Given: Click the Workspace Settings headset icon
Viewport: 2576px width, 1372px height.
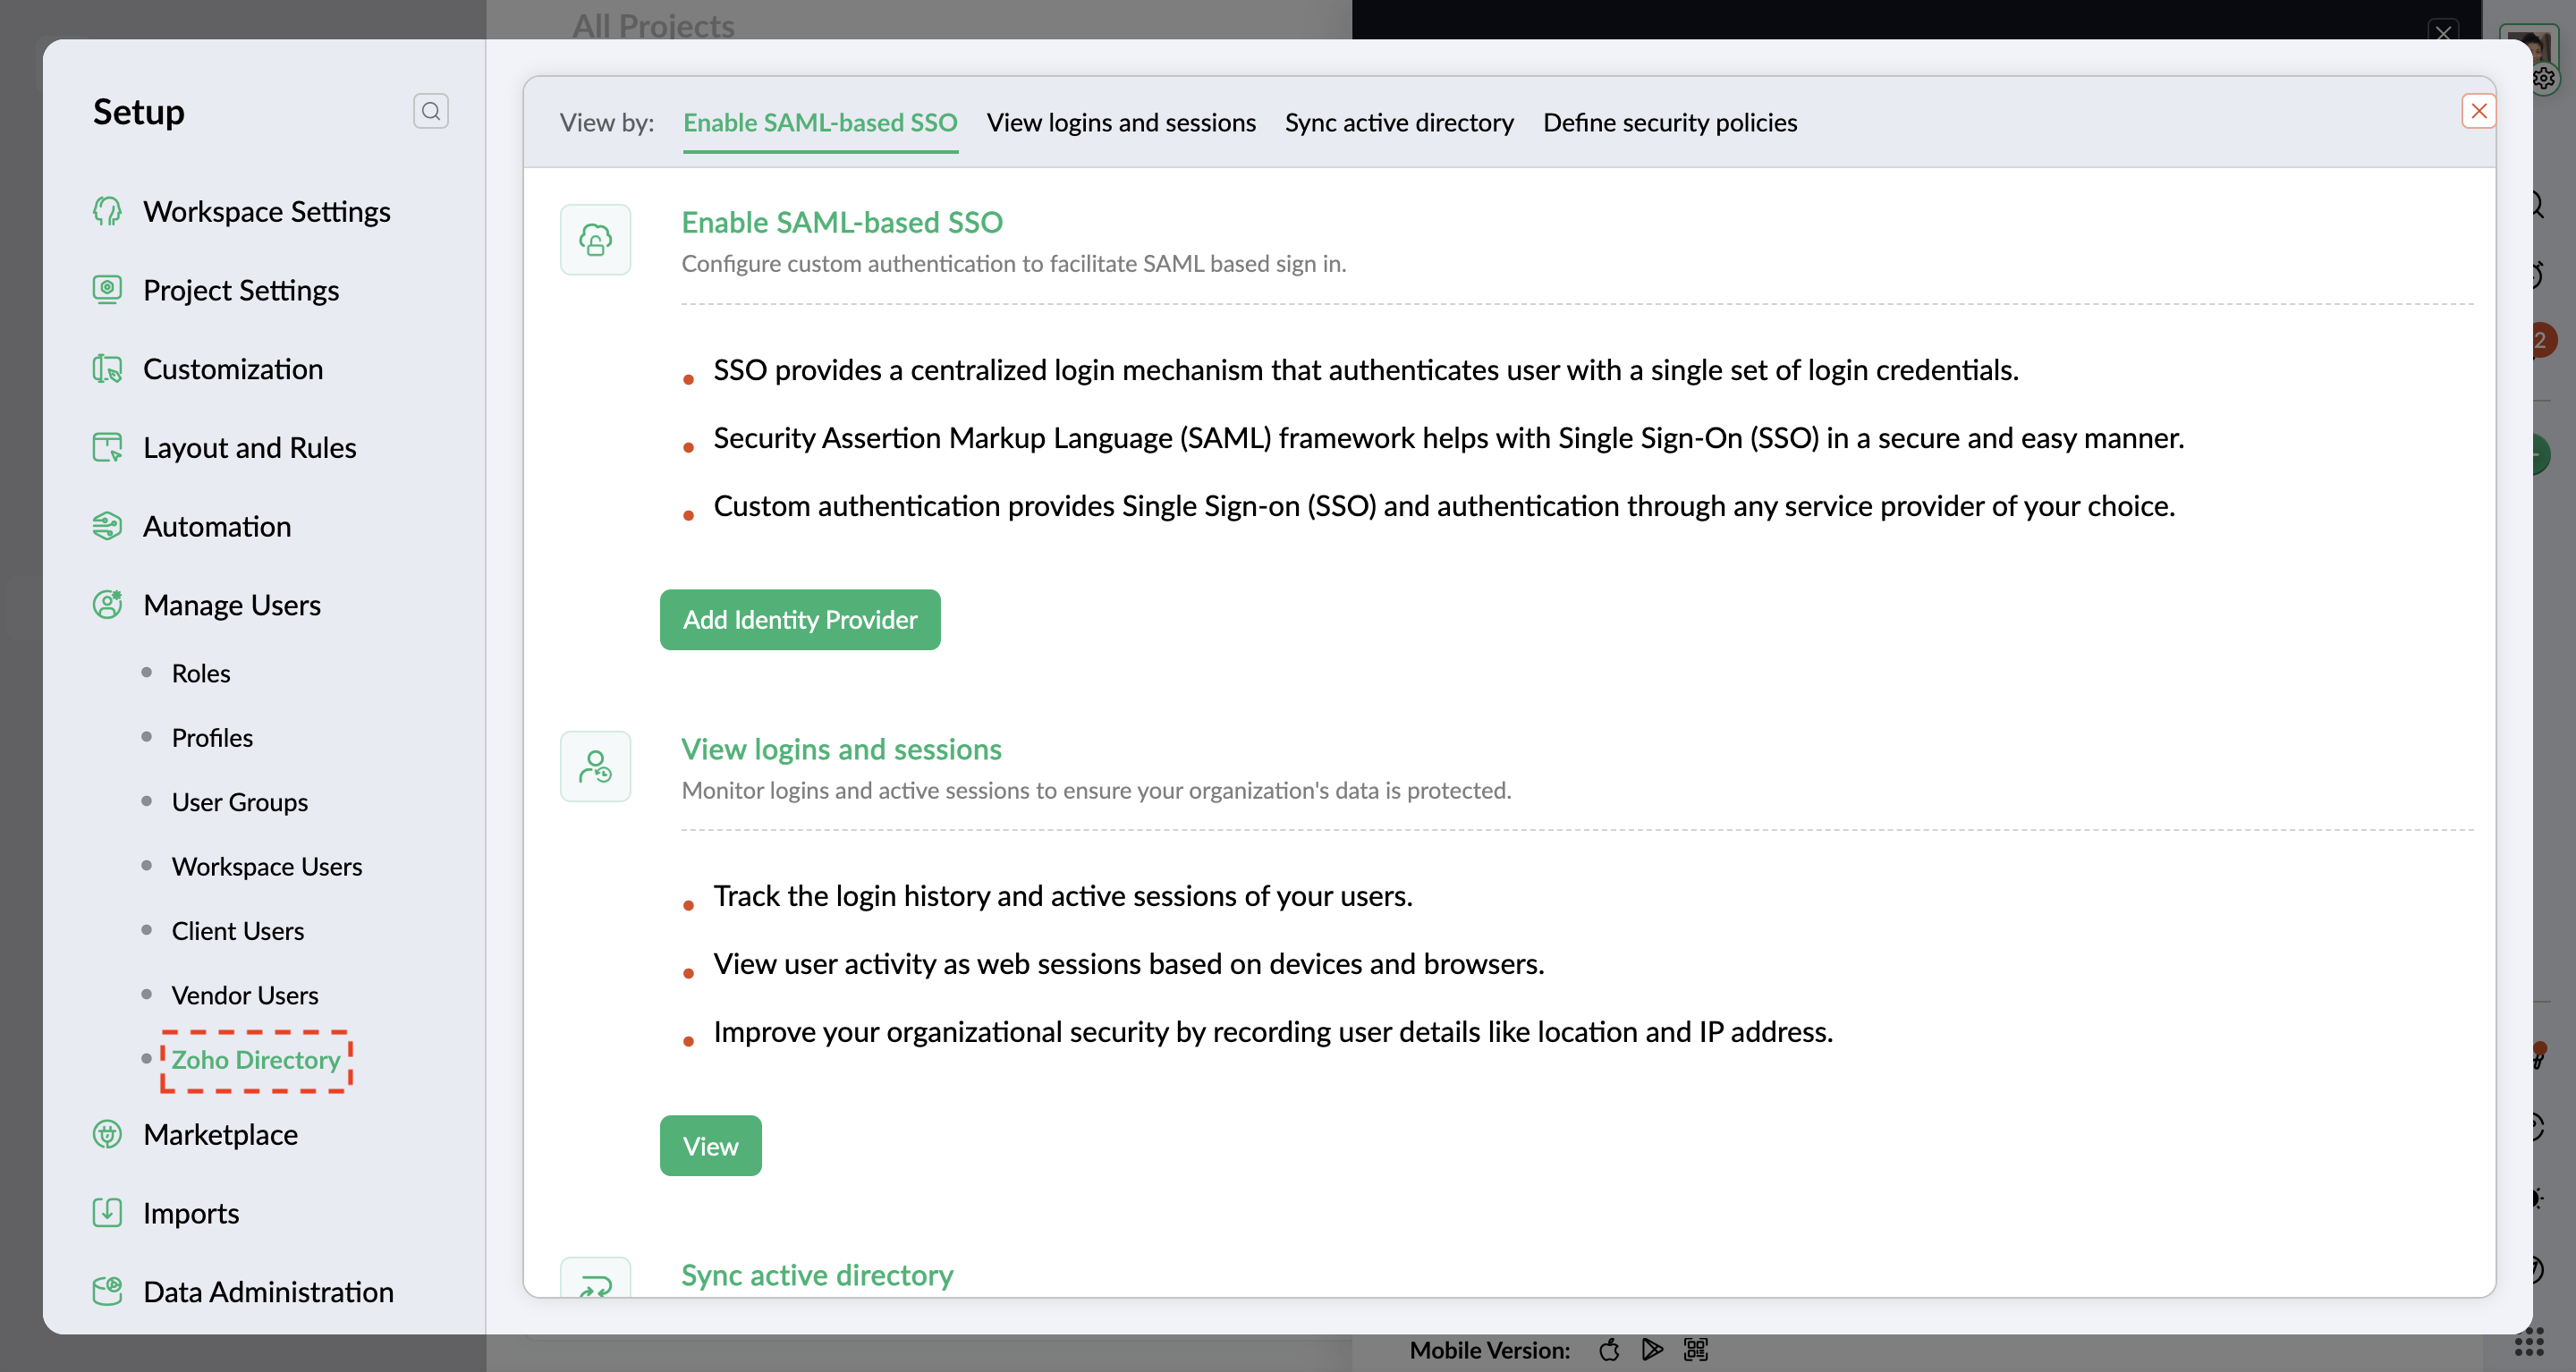Looking at the screenshot, I should [107, 211].
